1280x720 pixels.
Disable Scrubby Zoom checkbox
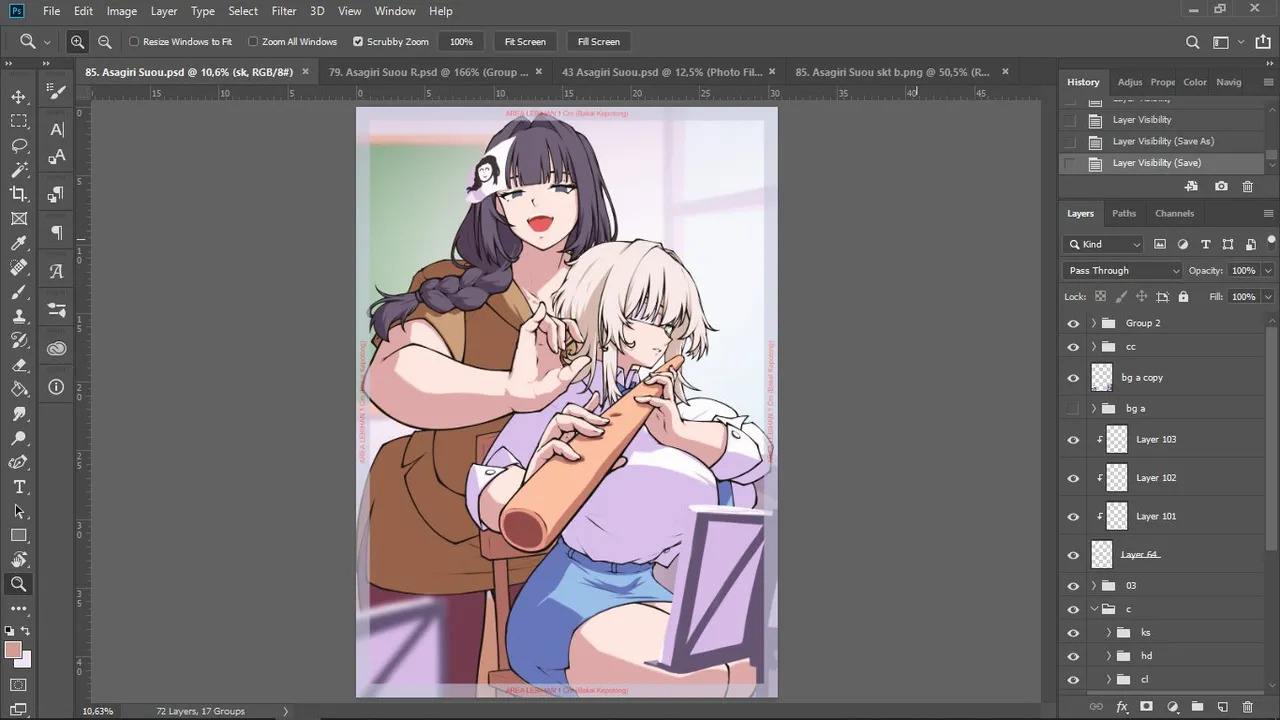coord(358,42)
